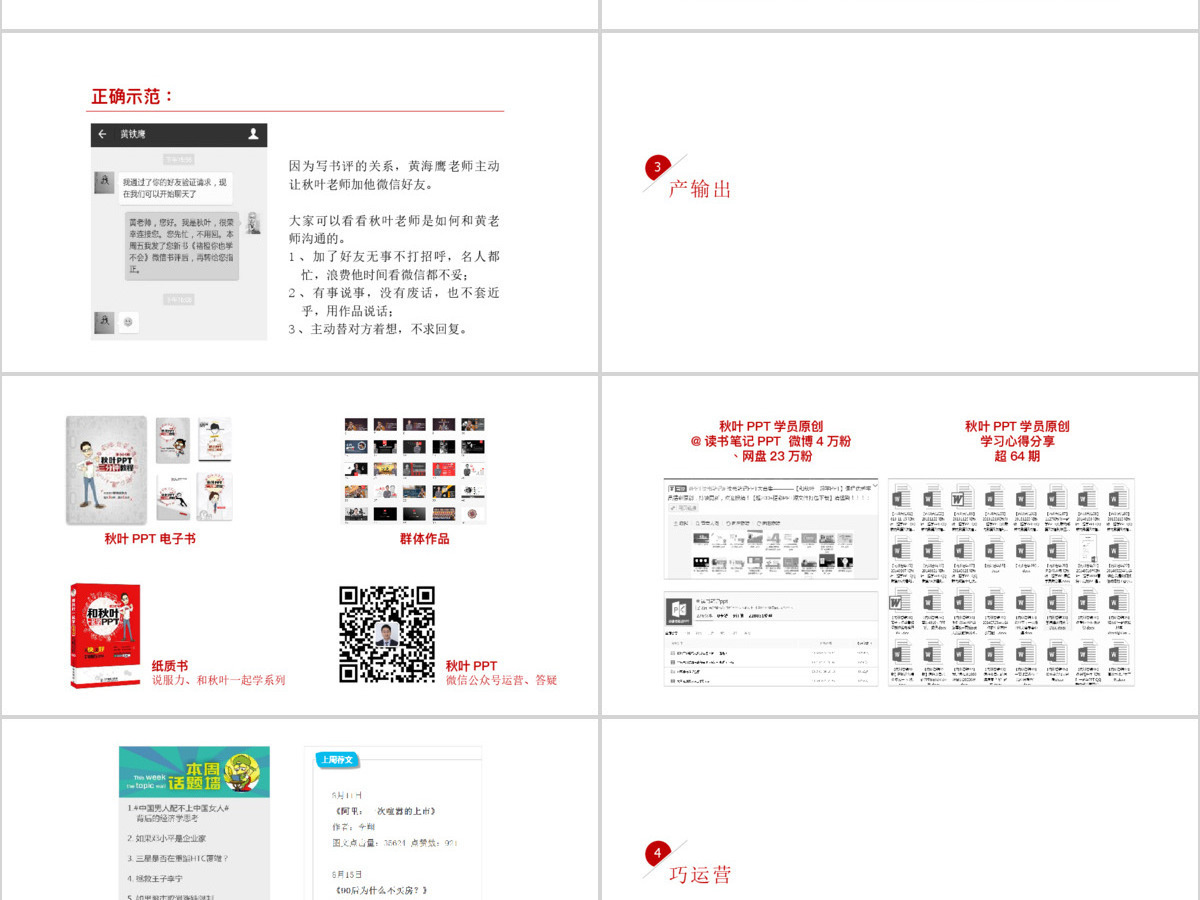Click the label 纸质书
The image size is (1200, 900).
pyautogui.click(x=170, y=666)
